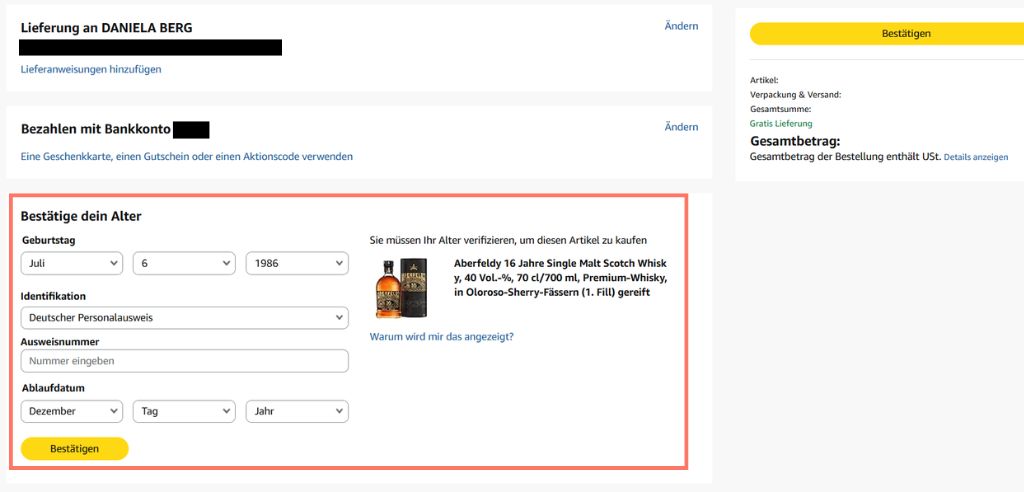This screenshot has width=1024, height=492.
Task: Click the Geschenkkarte, Gutschein oder Aktionscode link
Action: pyautogui.click(x=187, y=157)
